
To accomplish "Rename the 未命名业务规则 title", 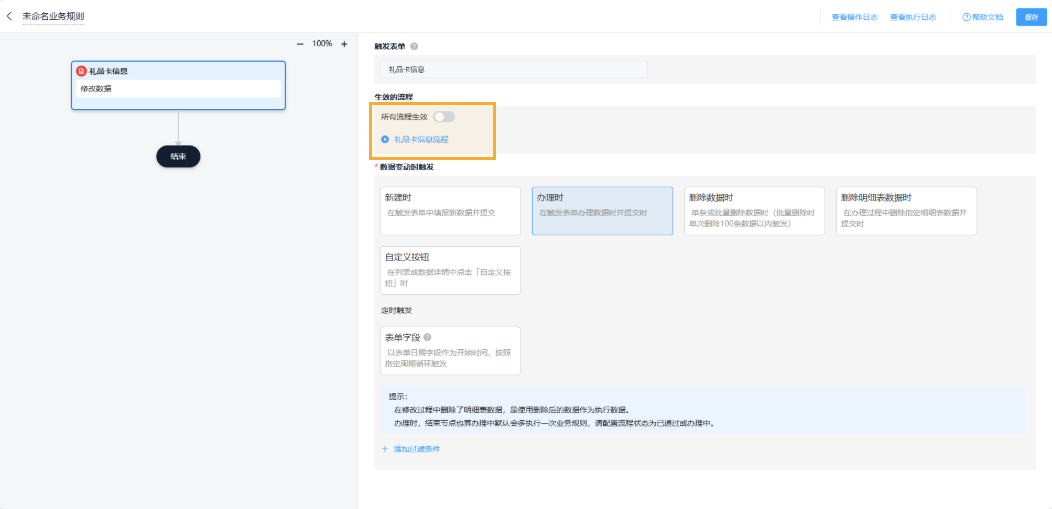I will (53, 15).
